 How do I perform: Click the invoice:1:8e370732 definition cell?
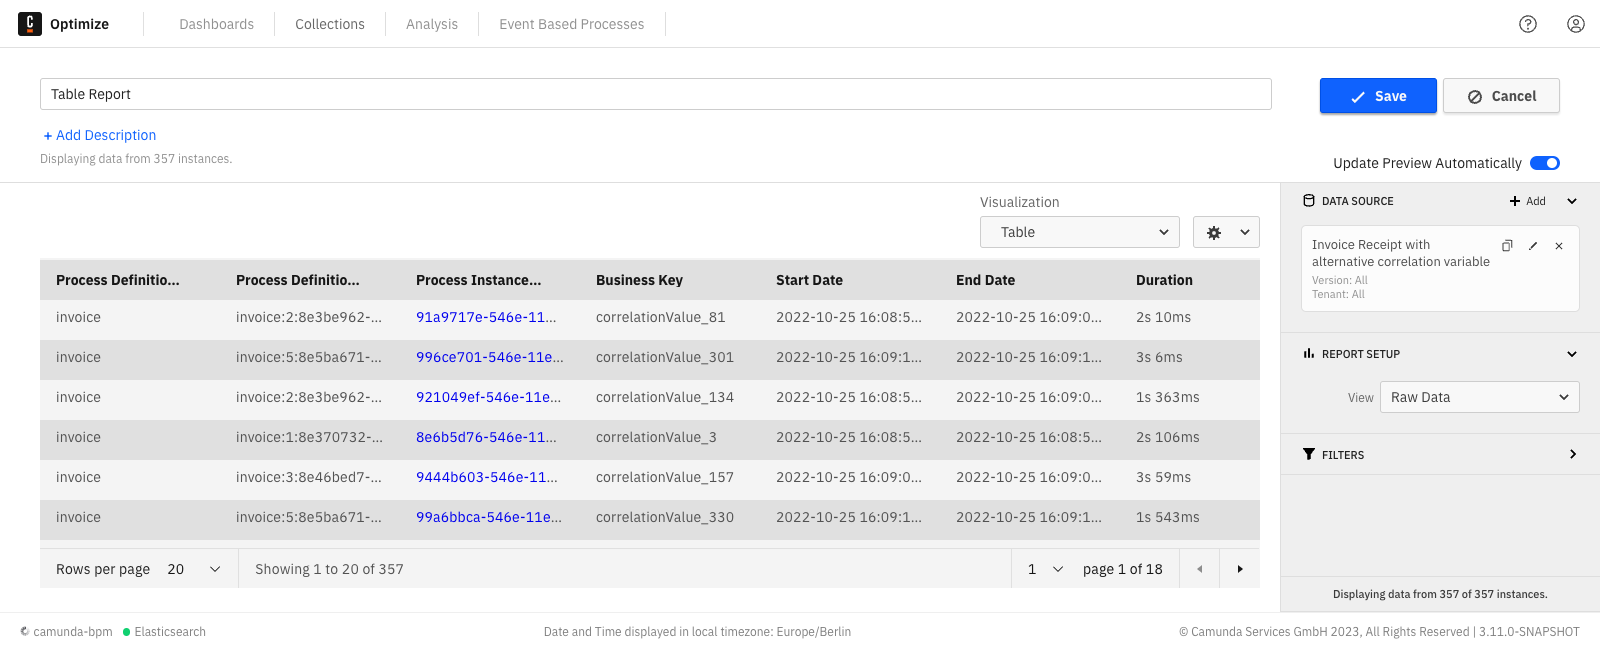coord(309,437)
